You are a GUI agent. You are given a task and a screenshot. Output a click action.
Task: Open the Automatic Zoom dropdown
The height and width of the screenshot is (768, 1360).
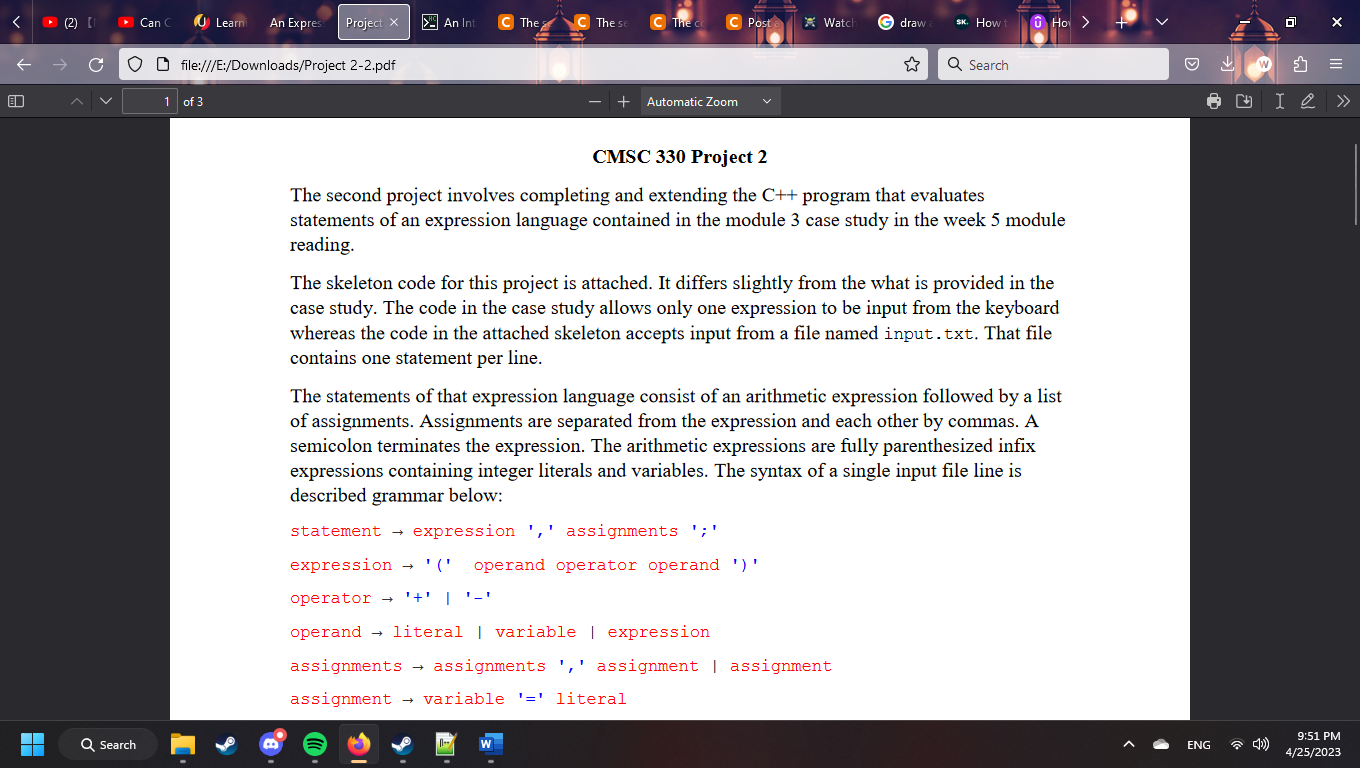pos(710,100)
